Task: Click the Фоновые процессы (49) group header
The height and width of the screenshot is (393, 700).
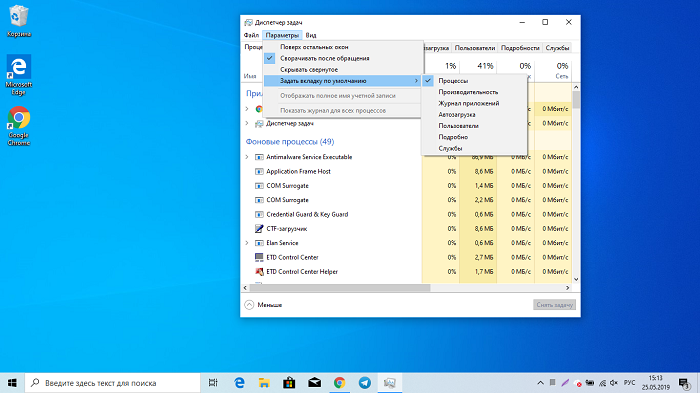Action: [290, 142]
